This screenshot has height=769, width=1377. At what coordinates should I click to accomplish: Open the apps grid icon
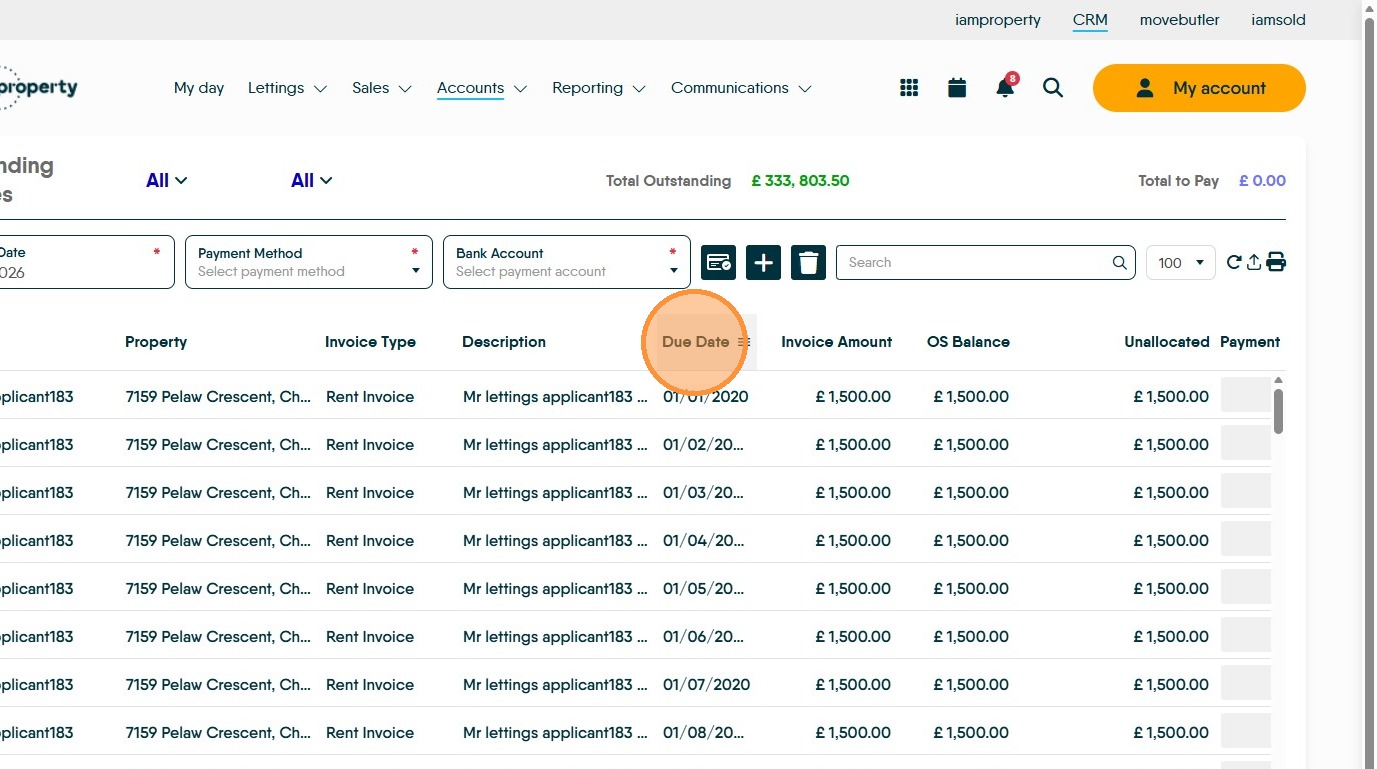tap(909, 88)
